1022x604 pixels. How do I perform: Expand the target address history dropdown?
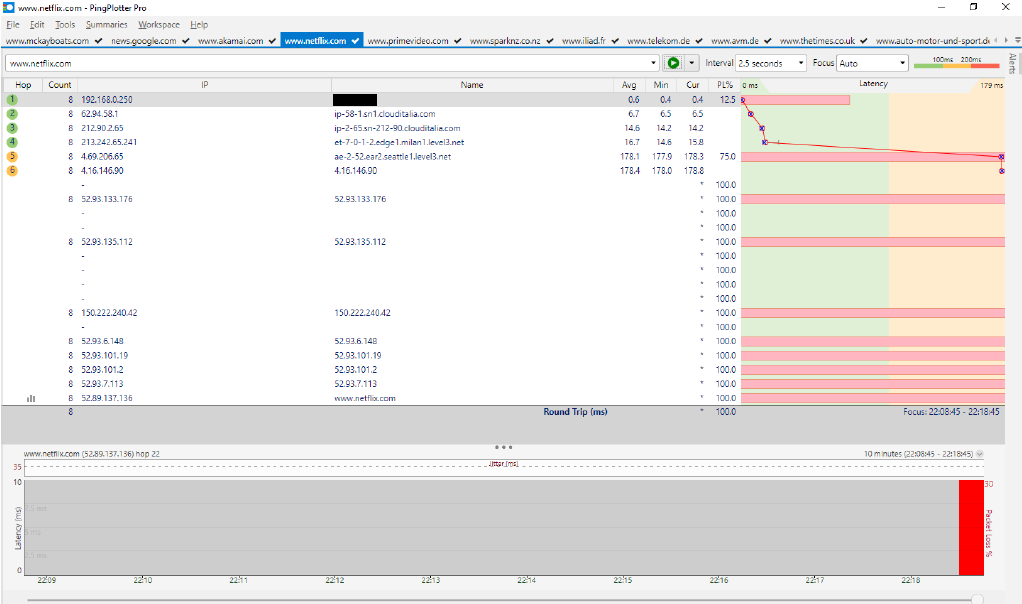(653, 63)
